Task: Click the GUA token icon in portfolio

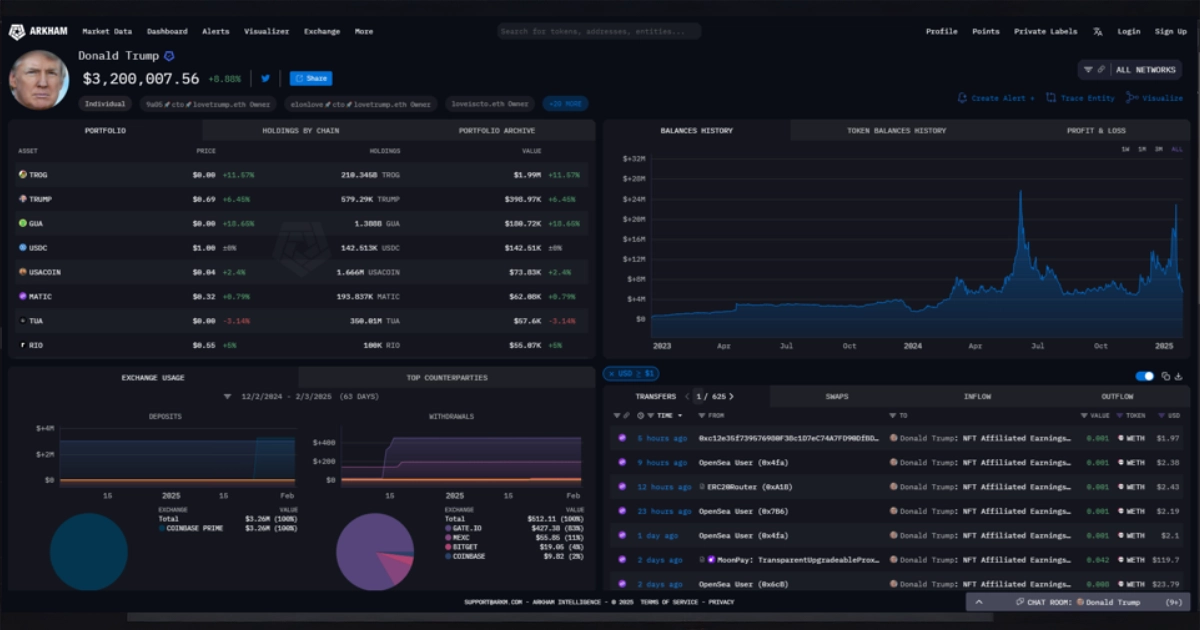Action: (22, 223)
